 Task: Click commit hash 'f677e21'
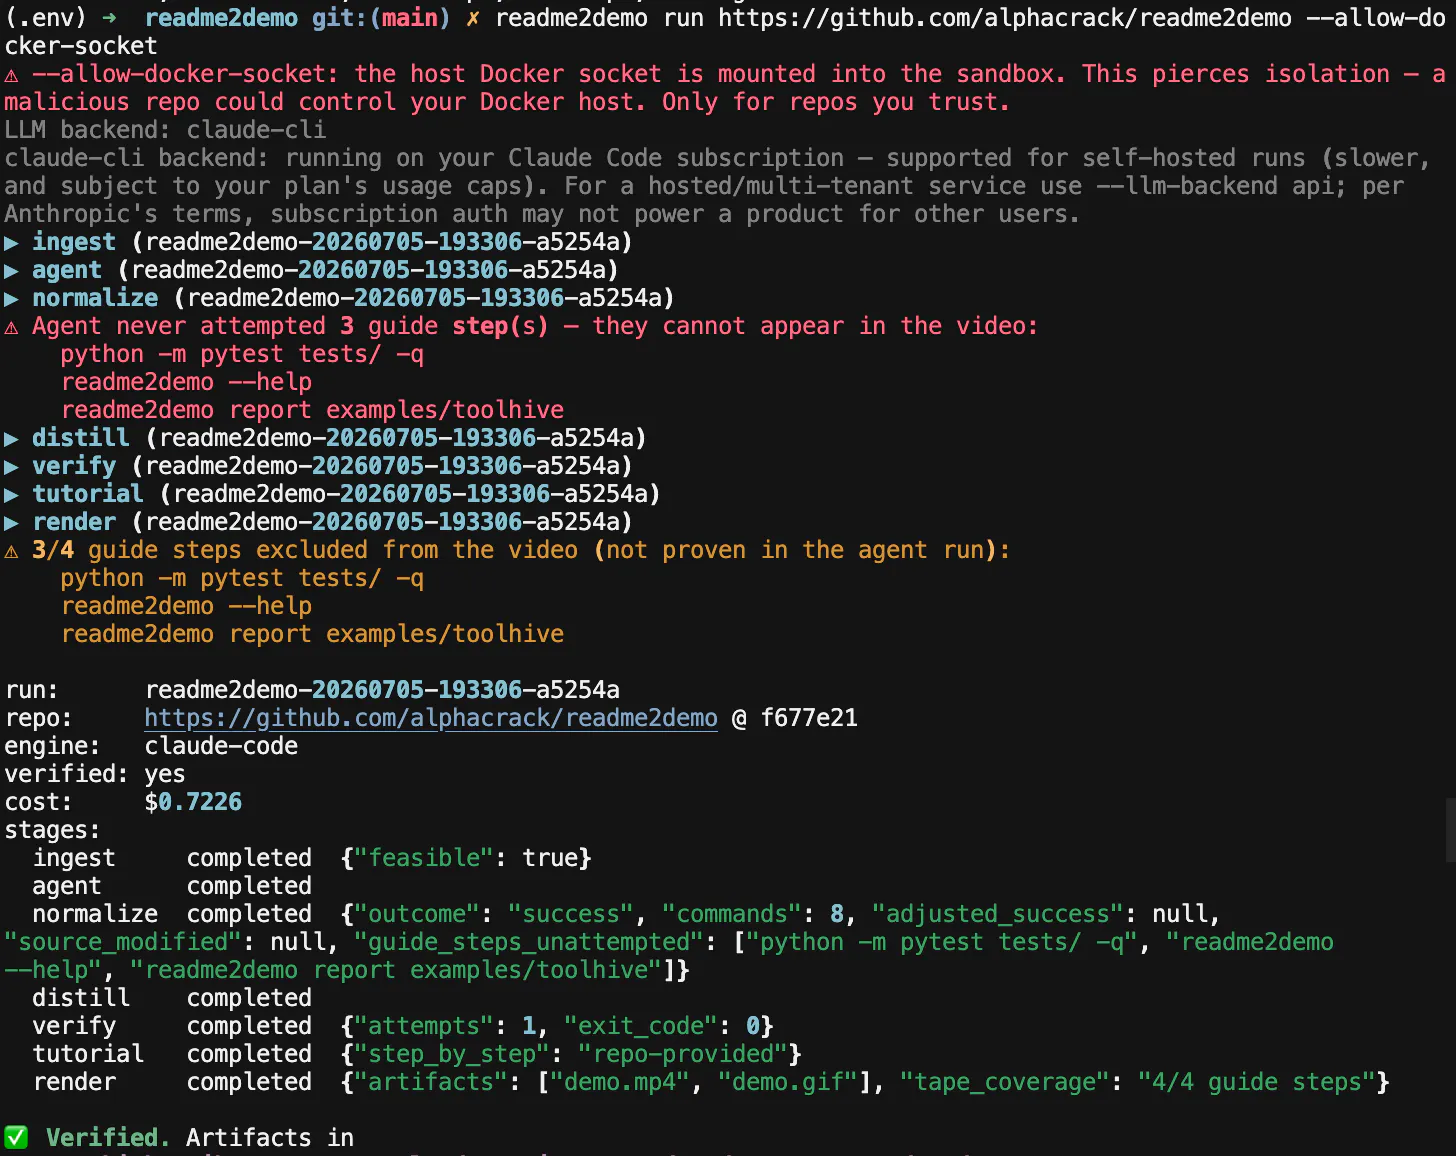[x=809, y=718]
